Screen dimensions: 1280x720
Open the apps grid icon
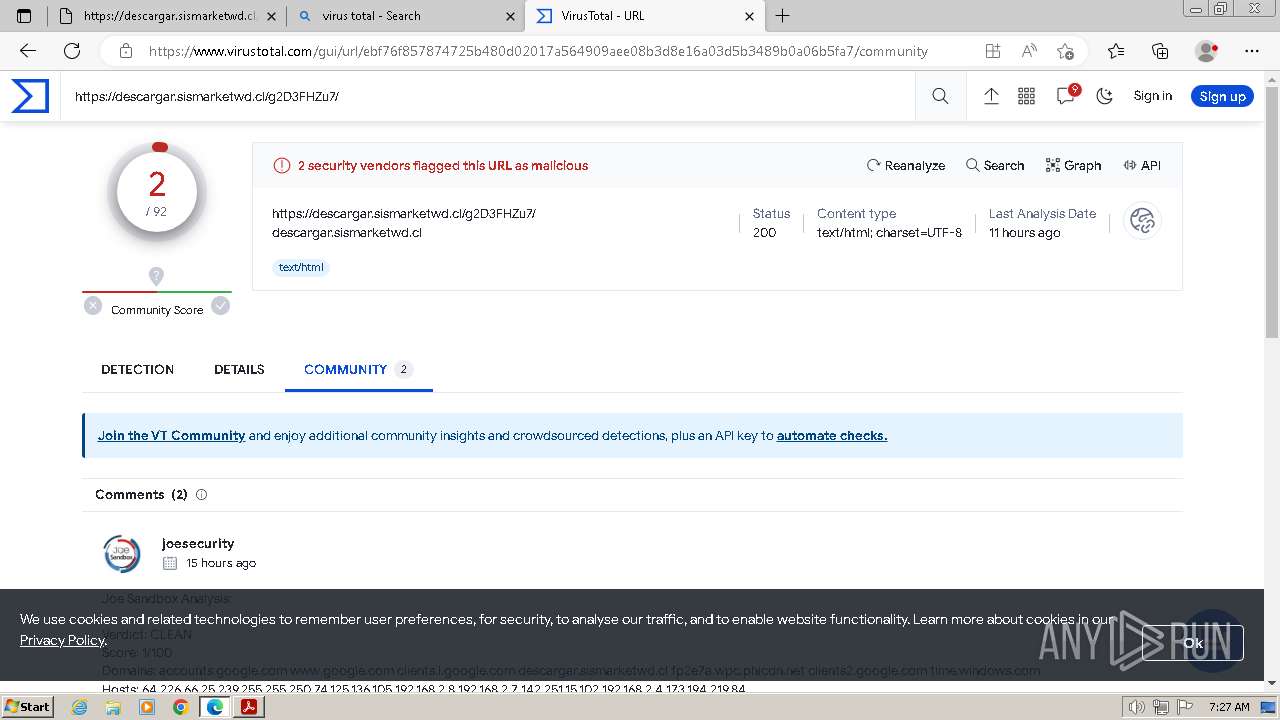[x=1026, y=96]
